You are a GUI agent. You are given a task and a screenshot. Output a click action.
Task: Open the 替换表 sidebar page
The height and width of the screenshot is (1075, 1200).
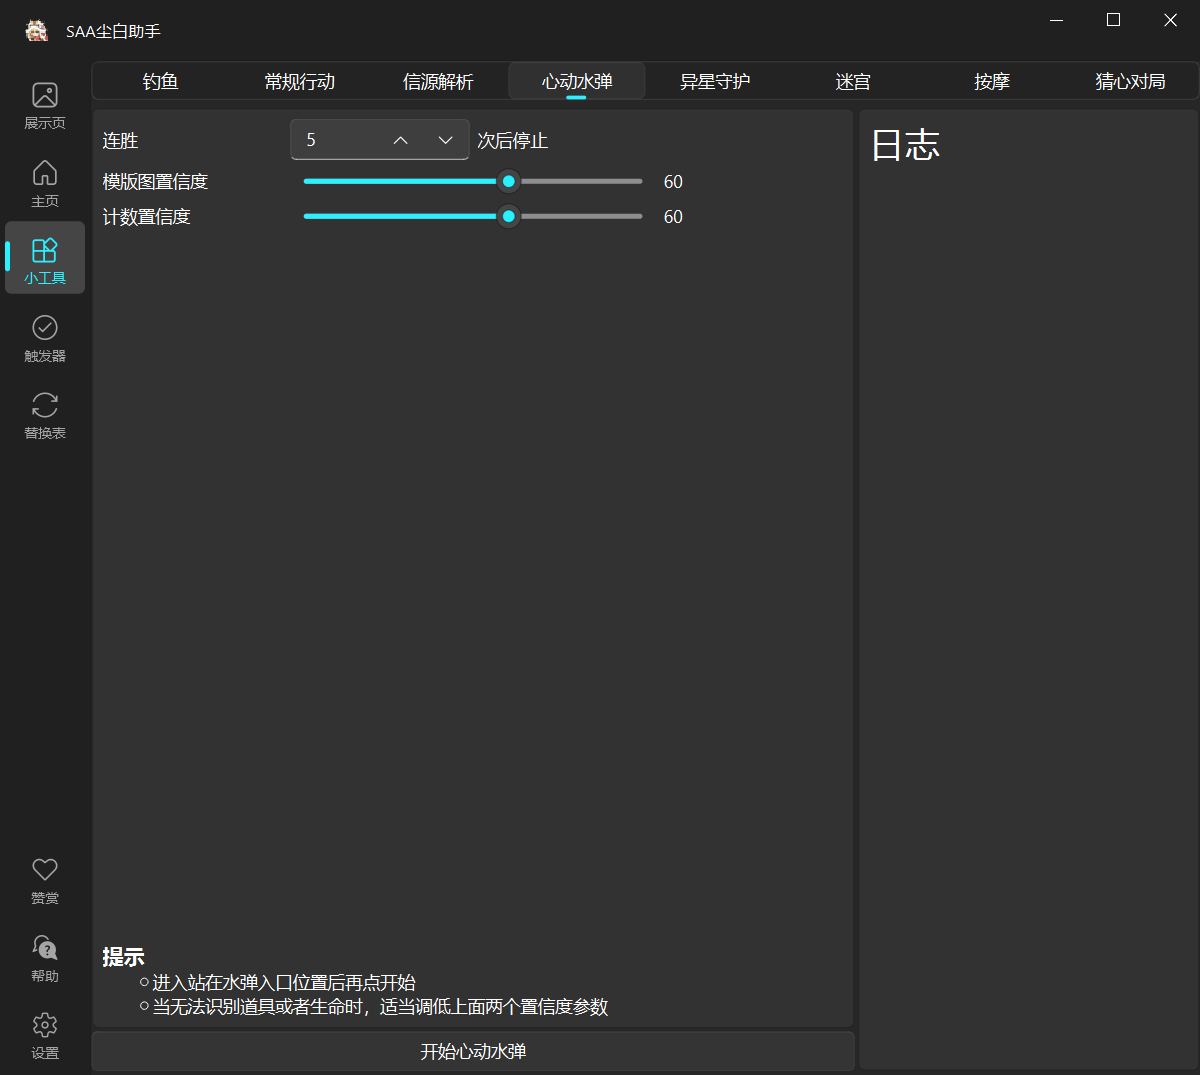45,416
